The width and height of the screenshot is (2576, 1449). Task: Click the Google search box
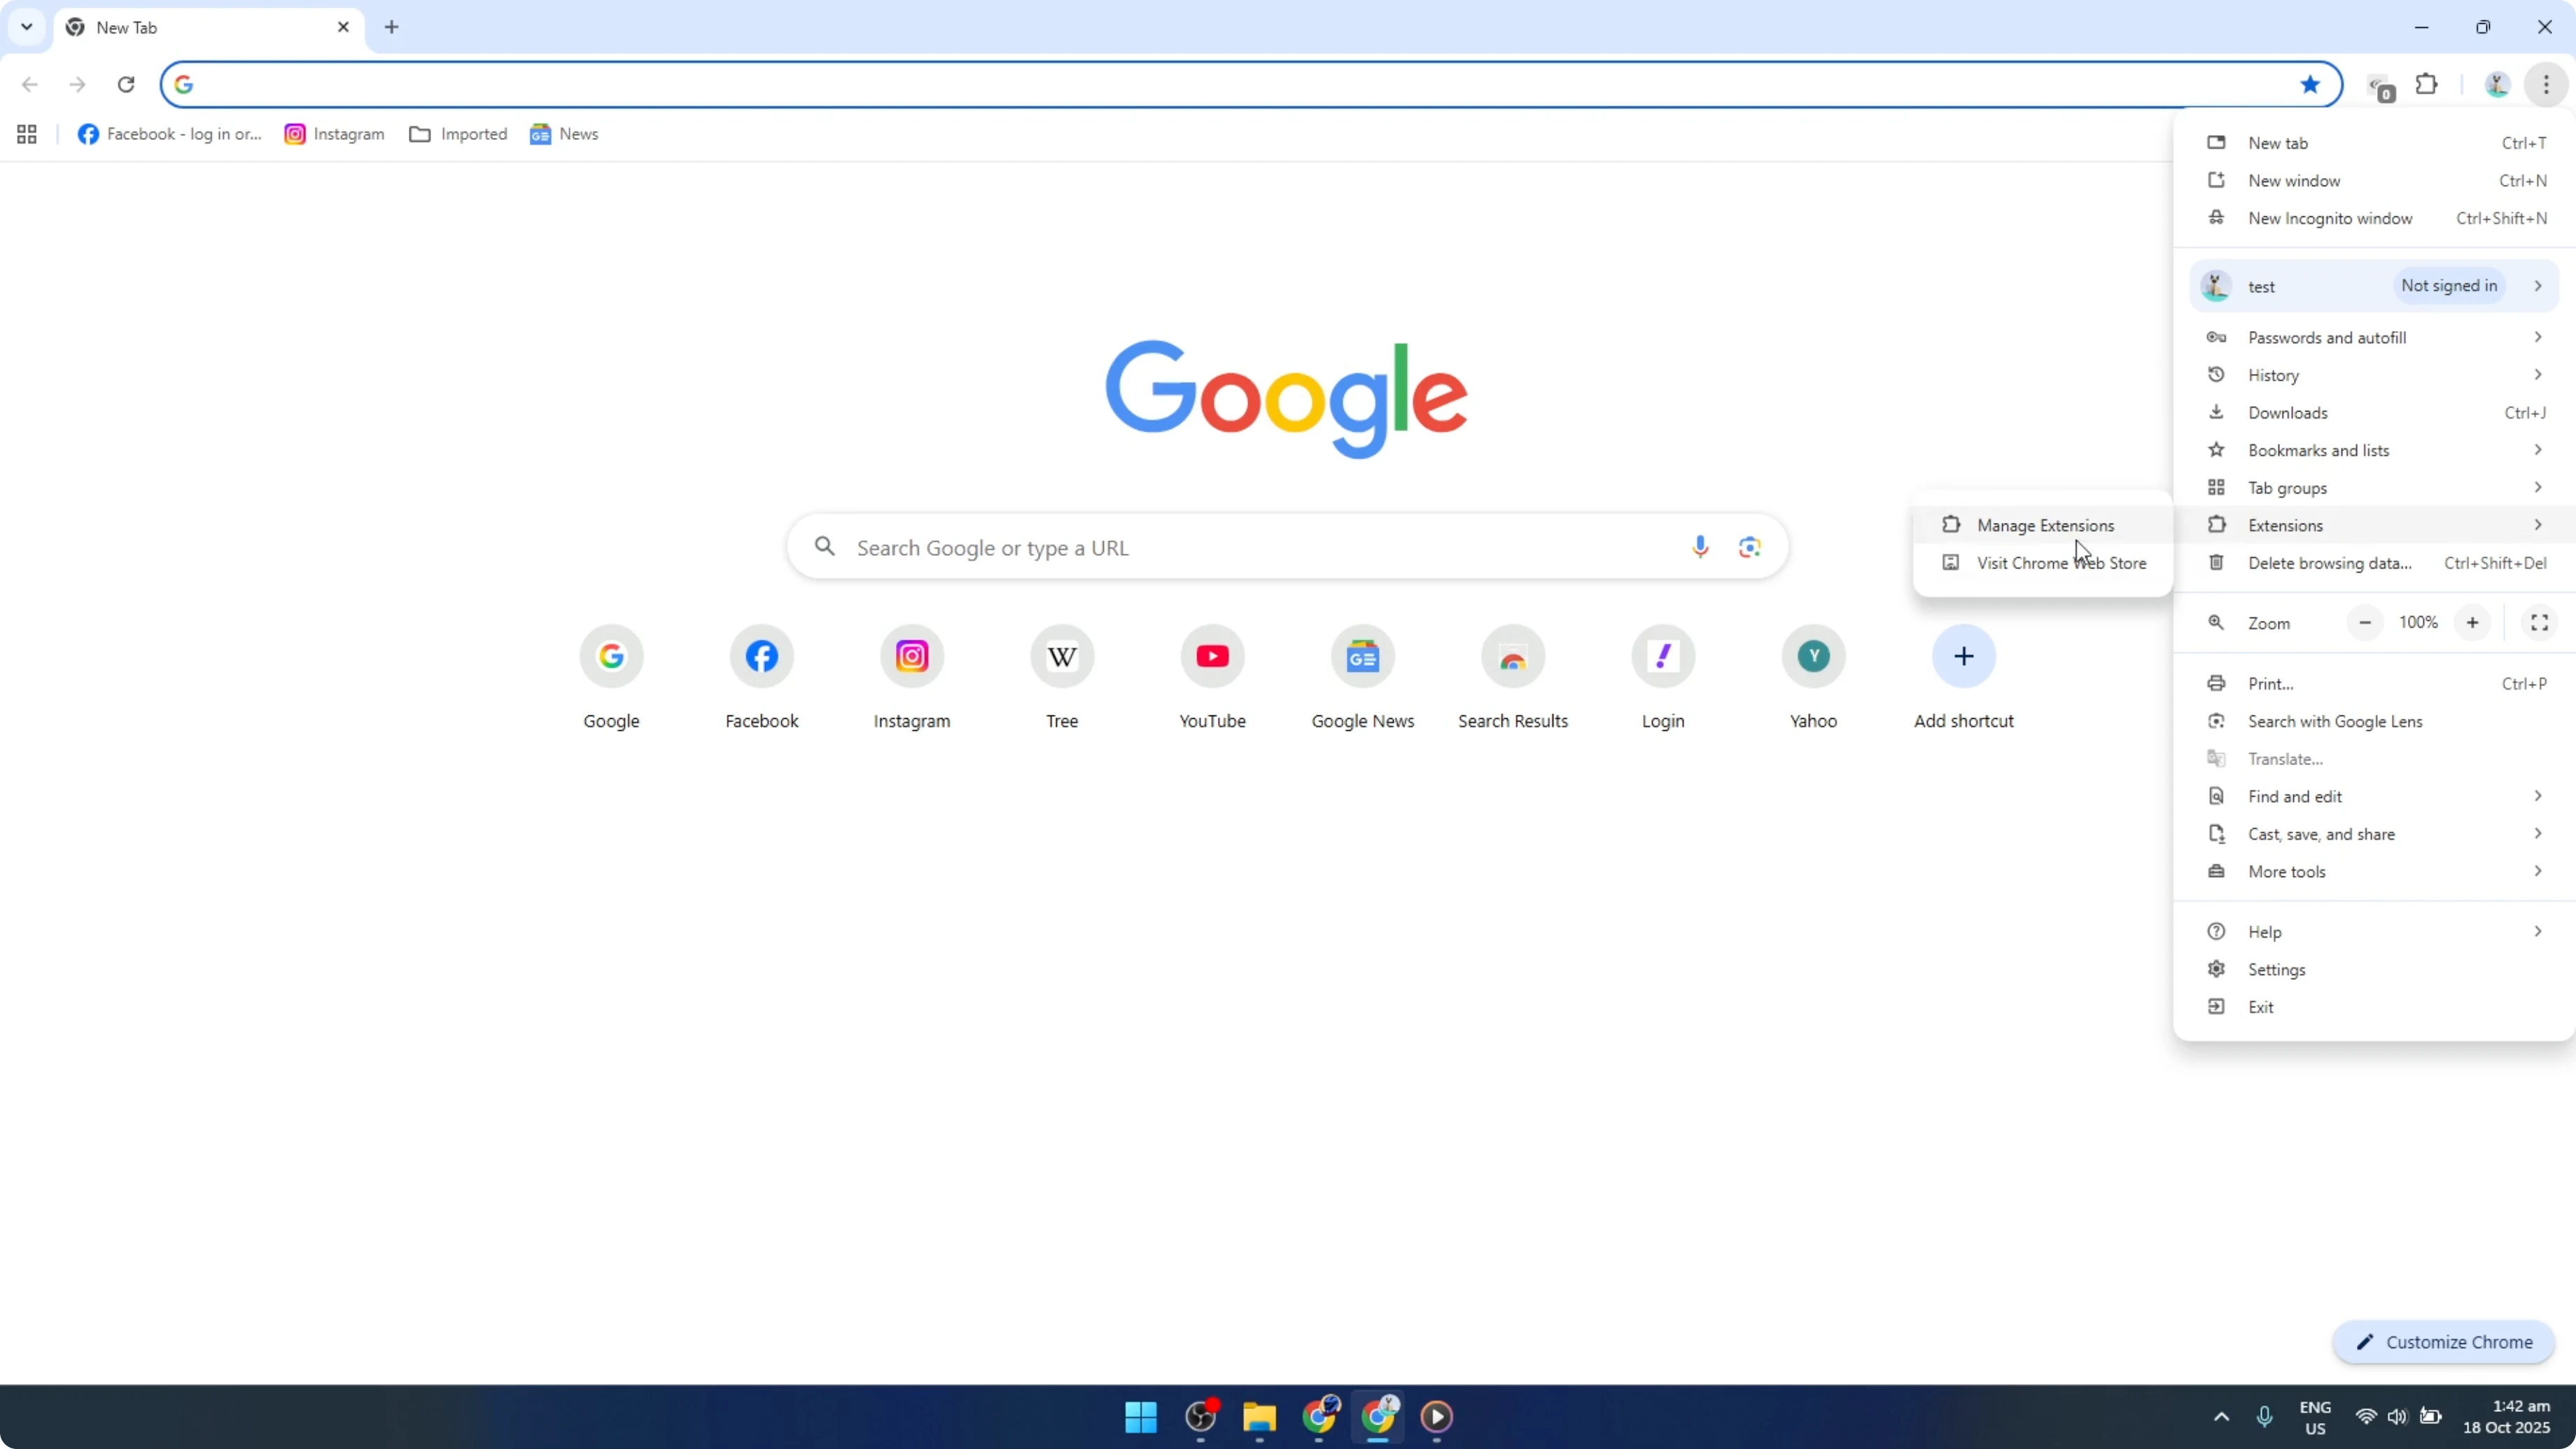click(1287, 547)
